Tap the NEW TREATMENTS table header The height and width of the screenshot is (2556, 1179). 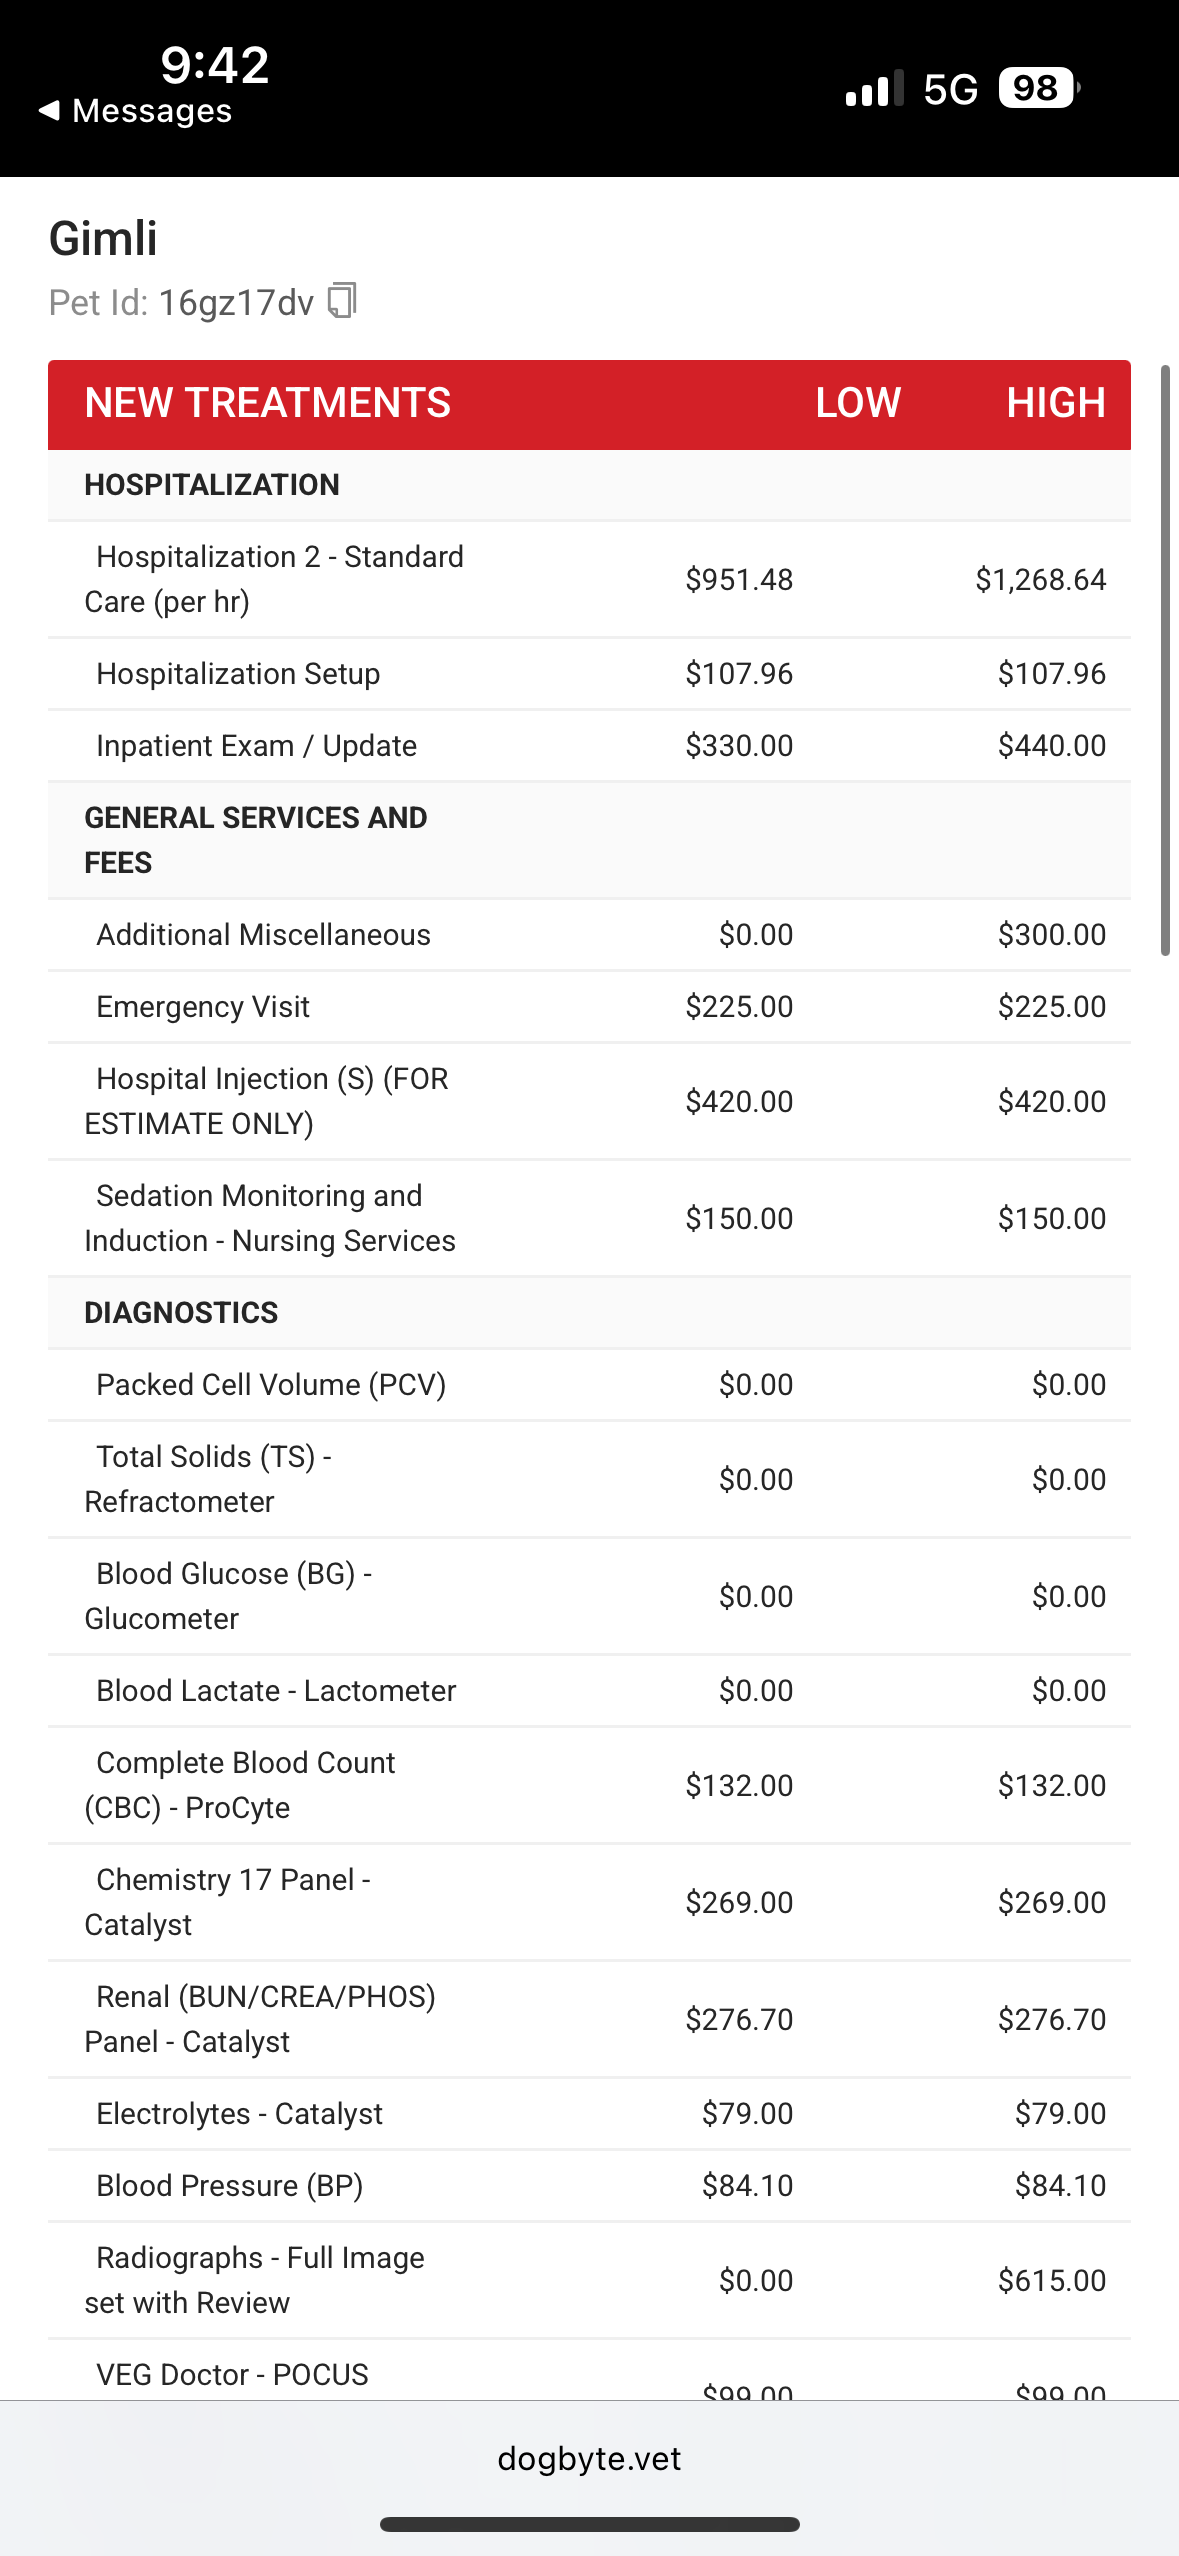click(x=268, y=404)
